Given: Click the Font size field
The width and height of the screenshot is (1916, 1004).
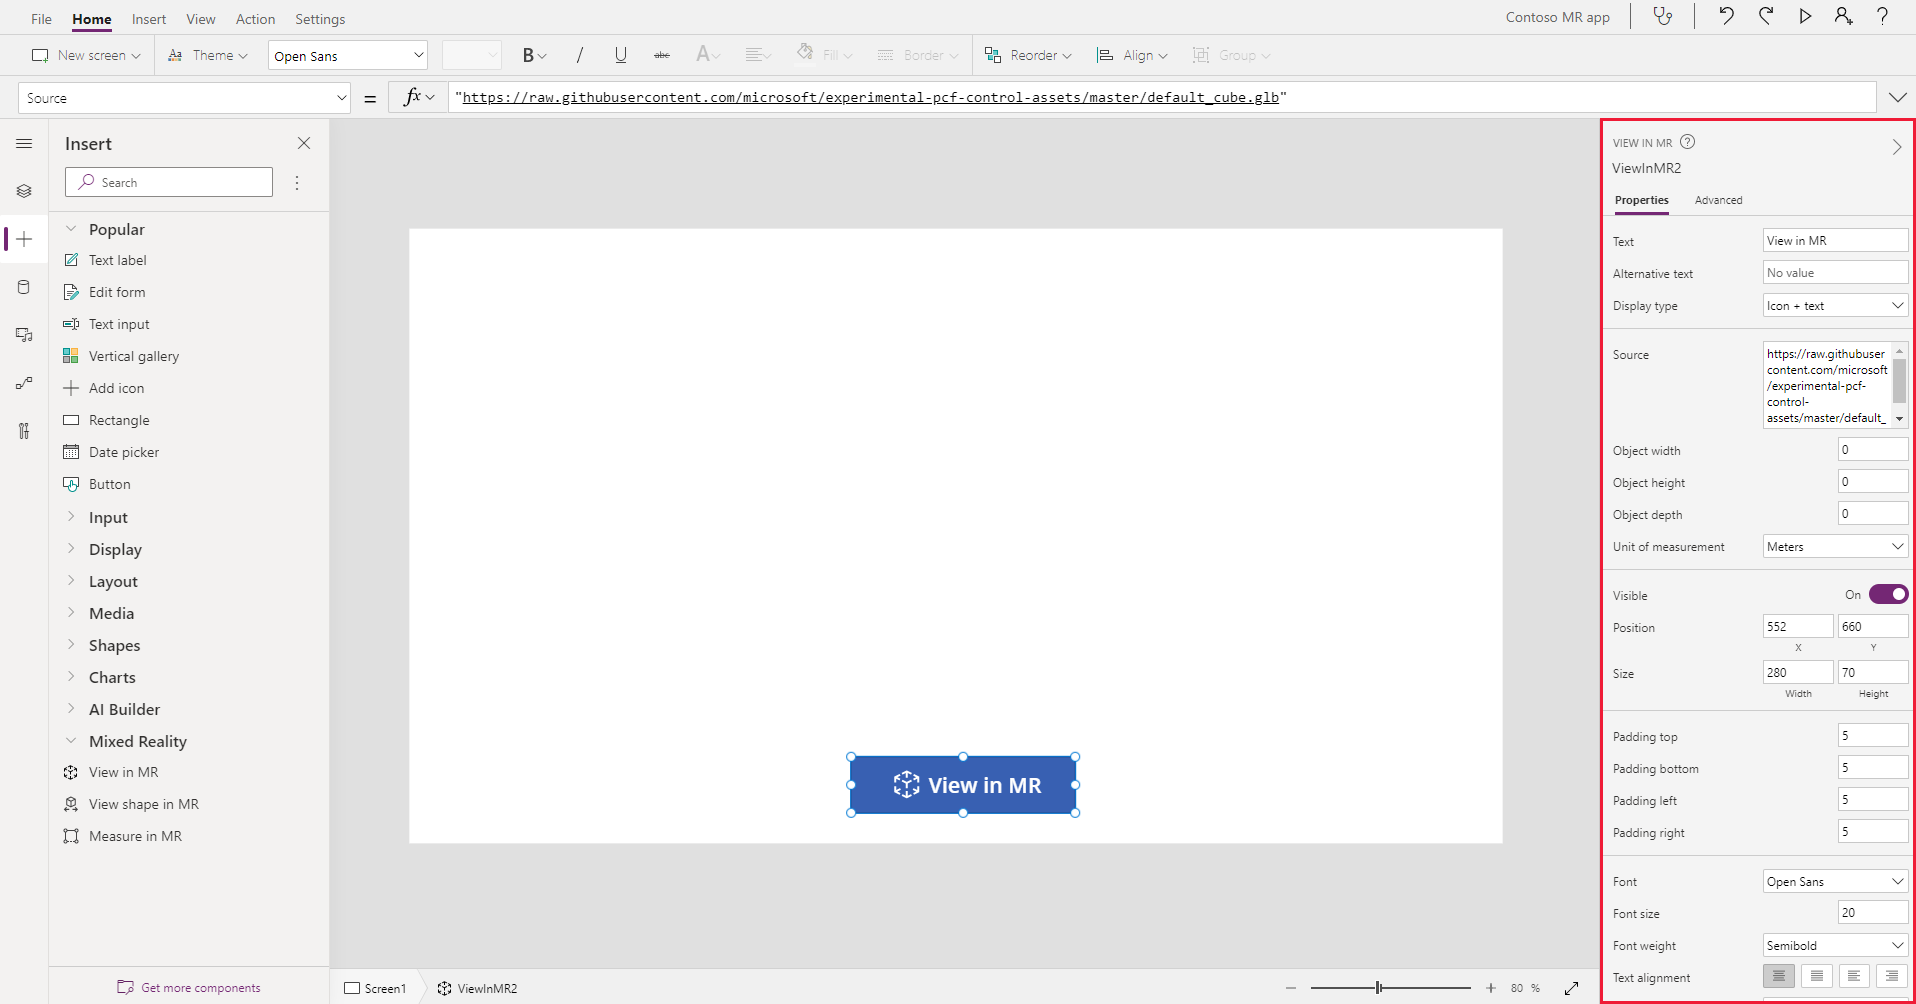Looking at the screenshot, I should [1873, 912].
